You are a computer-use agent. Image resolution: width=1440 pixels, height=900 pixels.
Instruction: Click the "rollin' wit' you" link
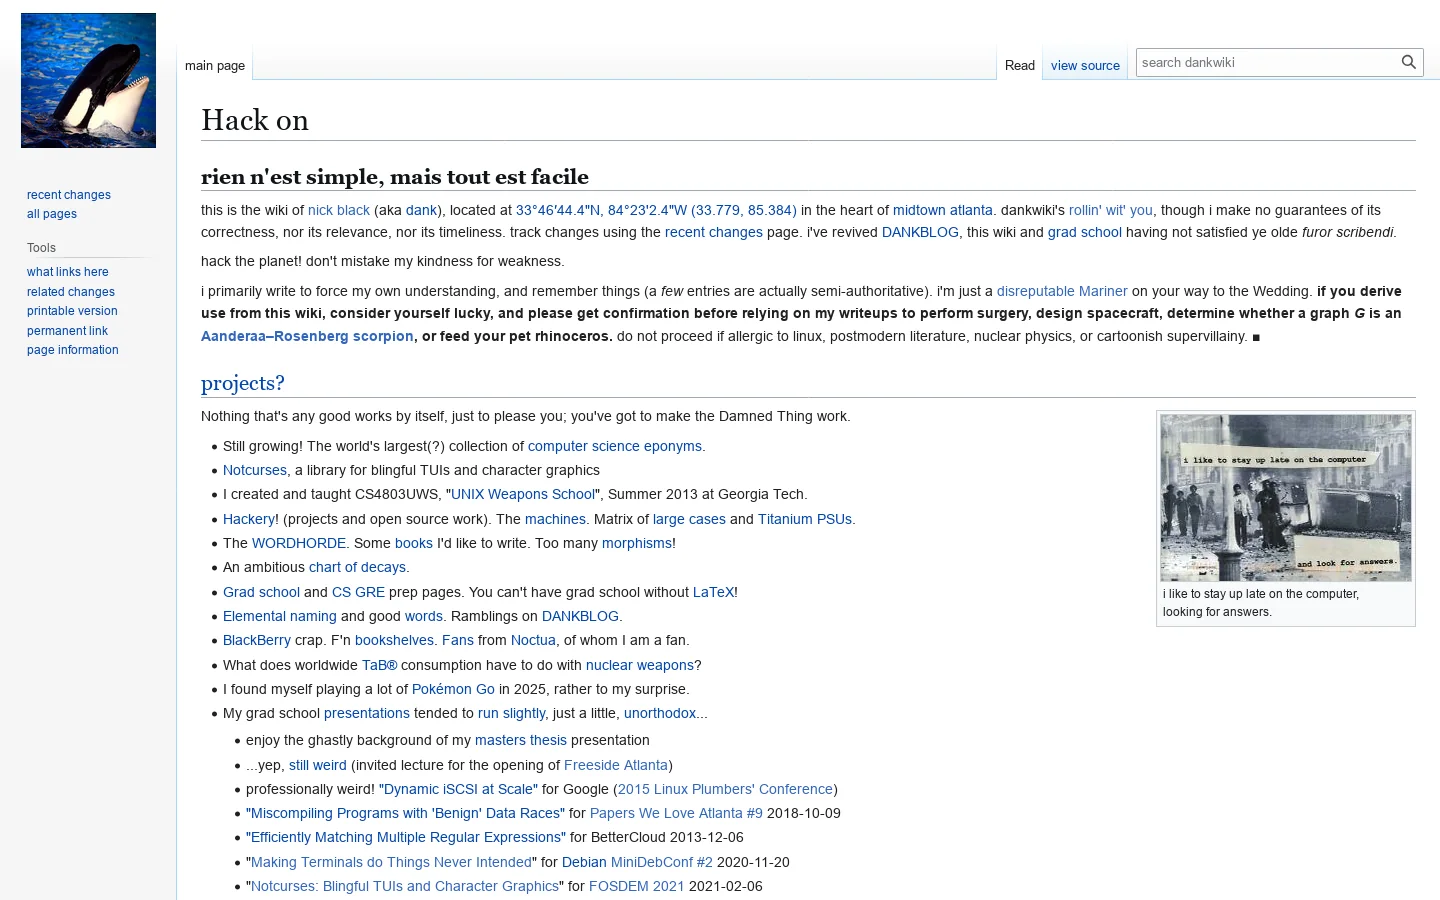[1111, 210]
